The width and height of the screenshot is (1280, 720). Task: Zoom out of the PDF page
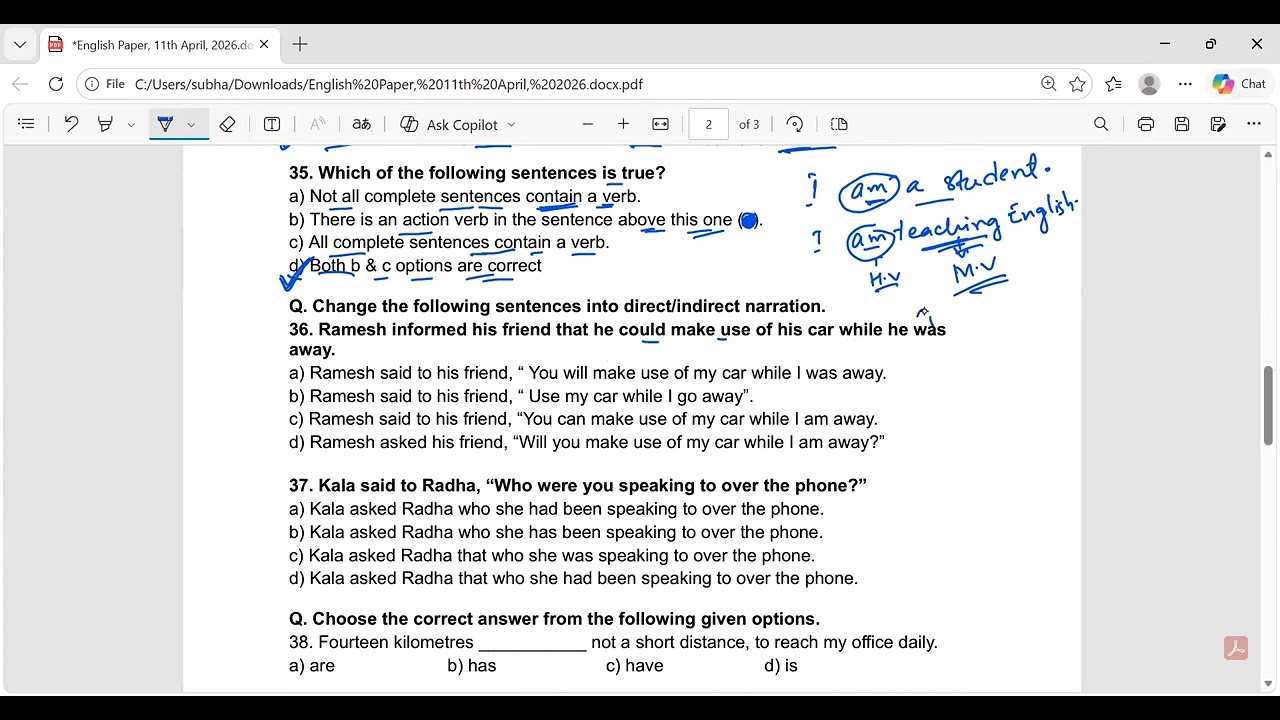(x=588, y=124)
